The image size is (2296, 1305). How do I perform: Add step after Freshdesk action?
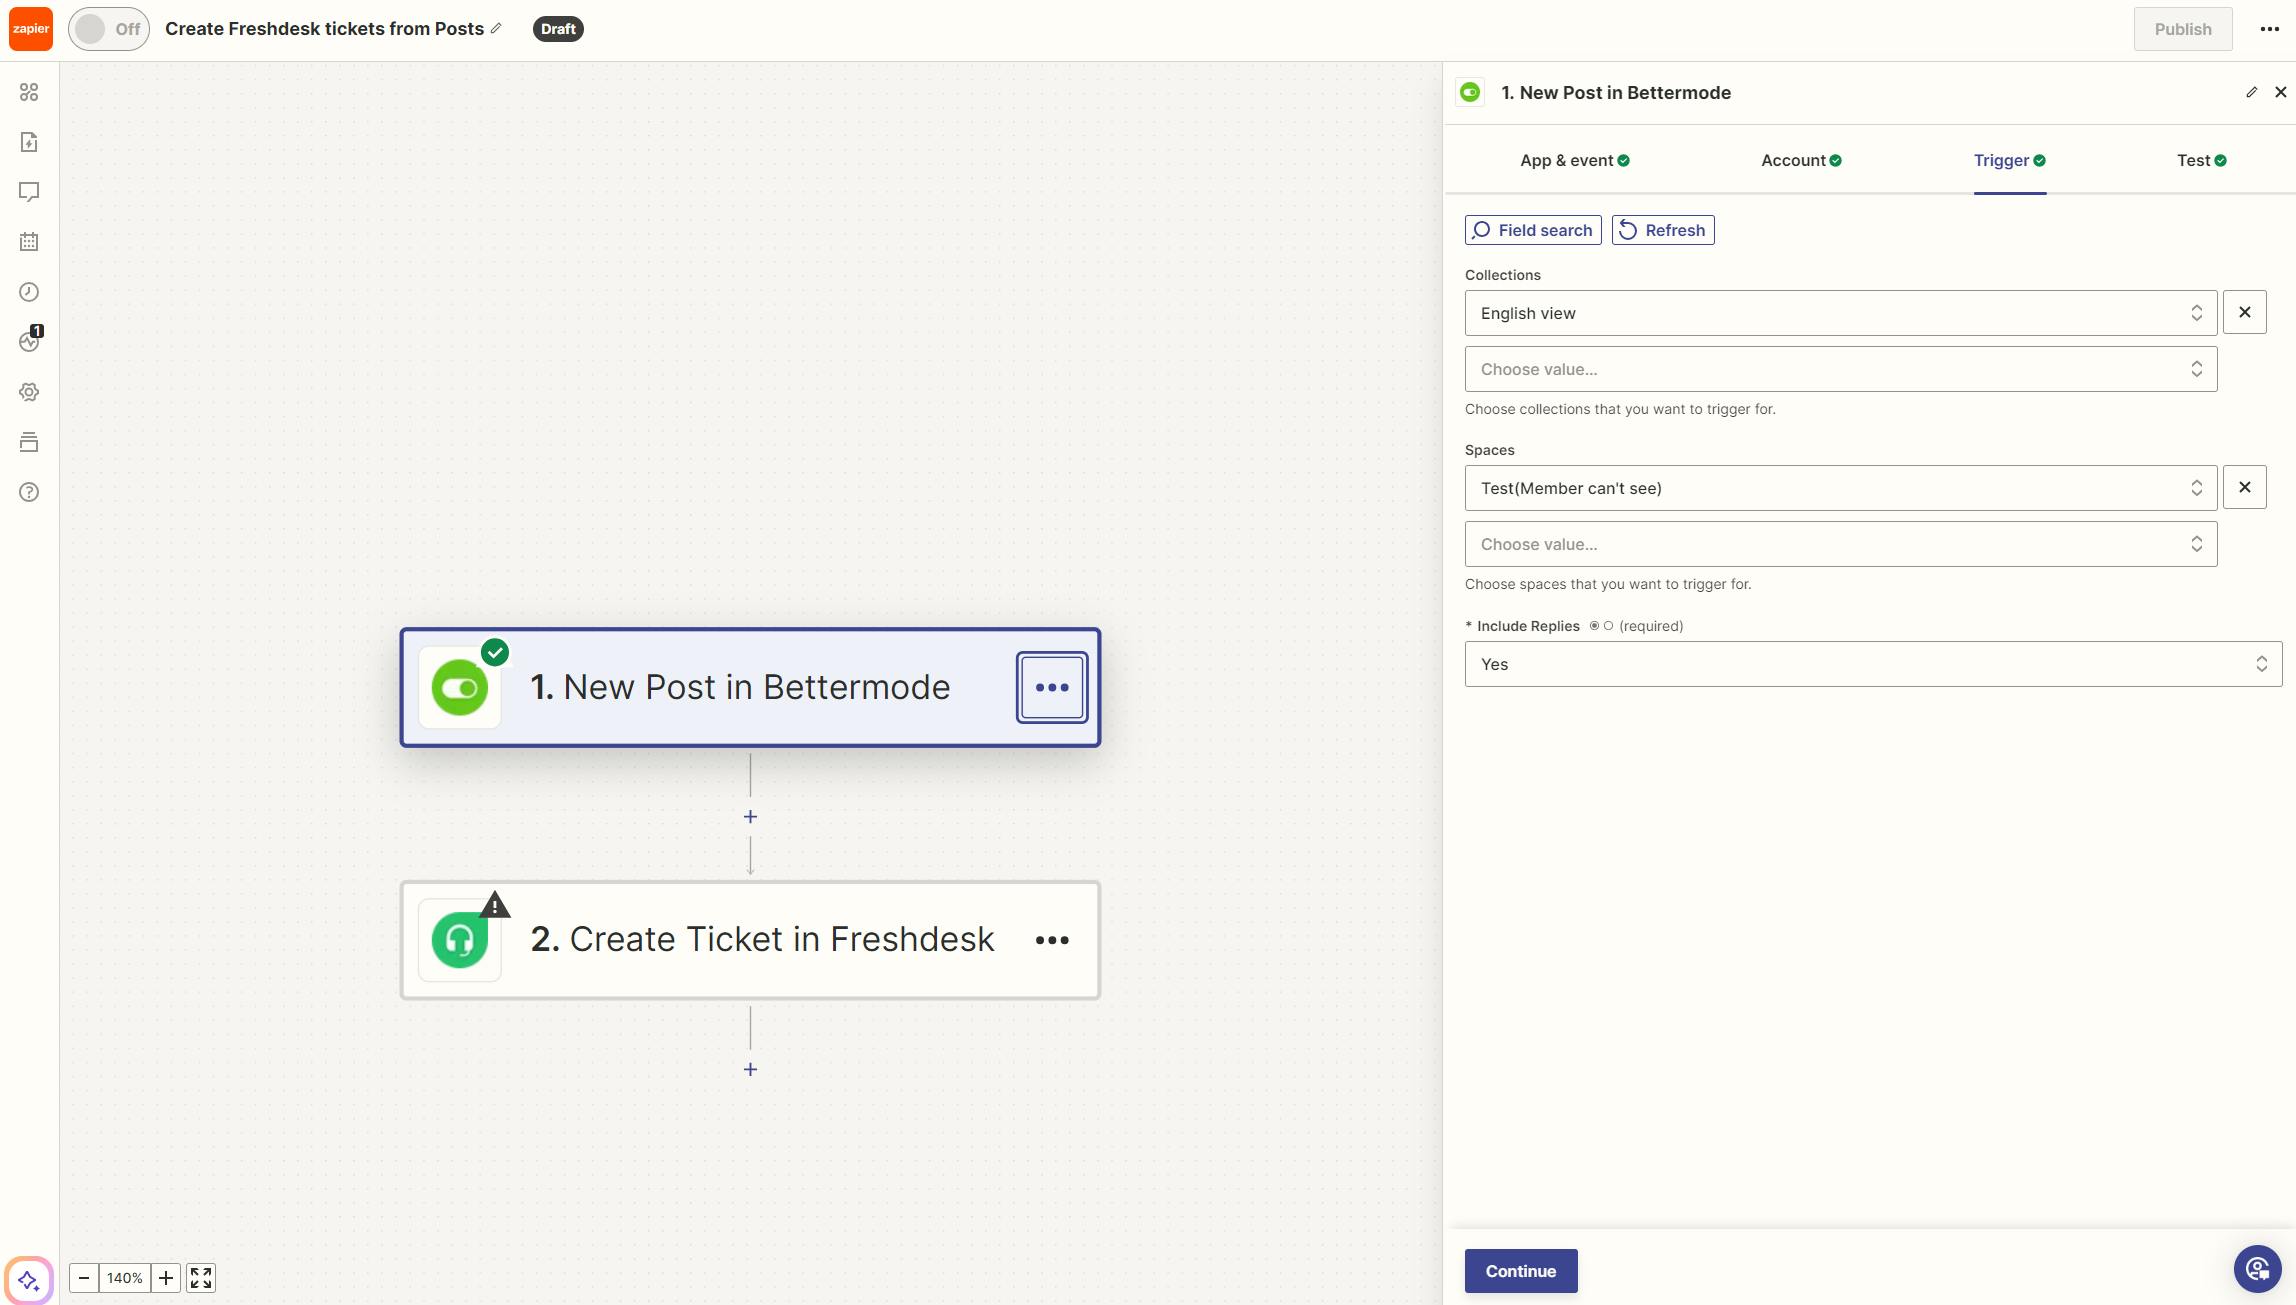[x=750, y=1069]
